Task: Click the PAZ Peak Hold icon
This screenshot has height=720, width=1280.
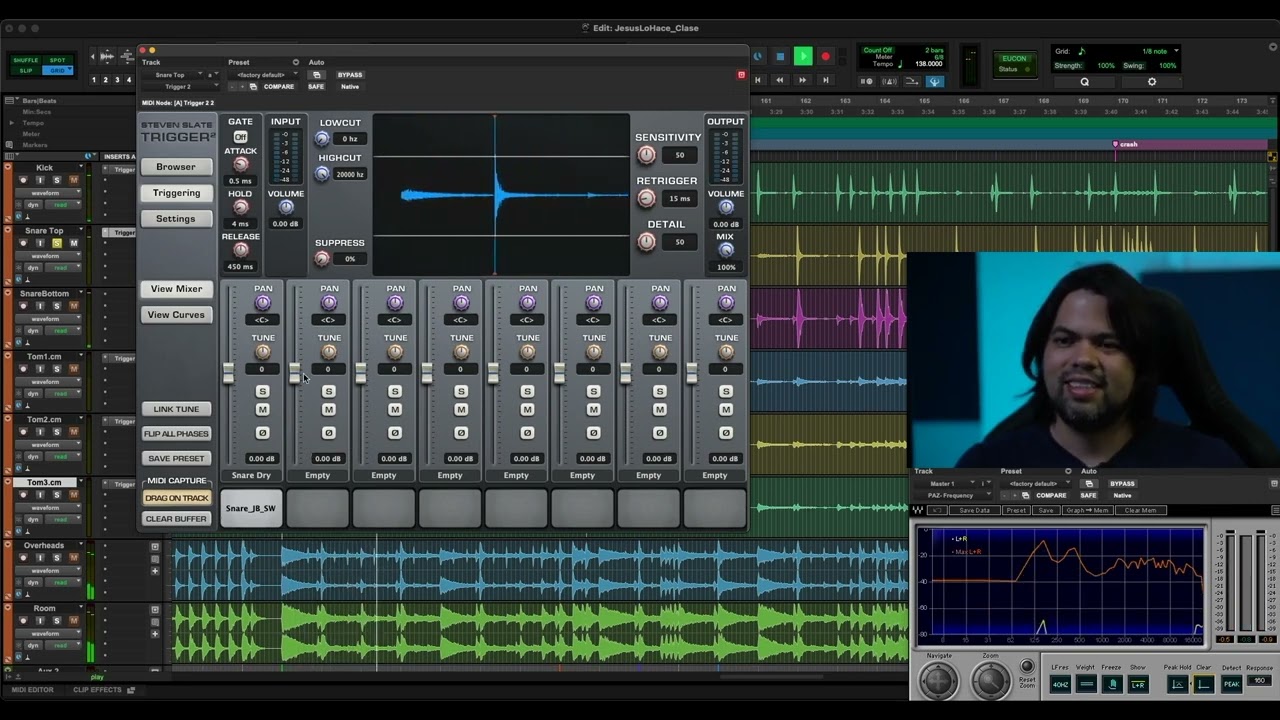Action: tap(1178, 684)
